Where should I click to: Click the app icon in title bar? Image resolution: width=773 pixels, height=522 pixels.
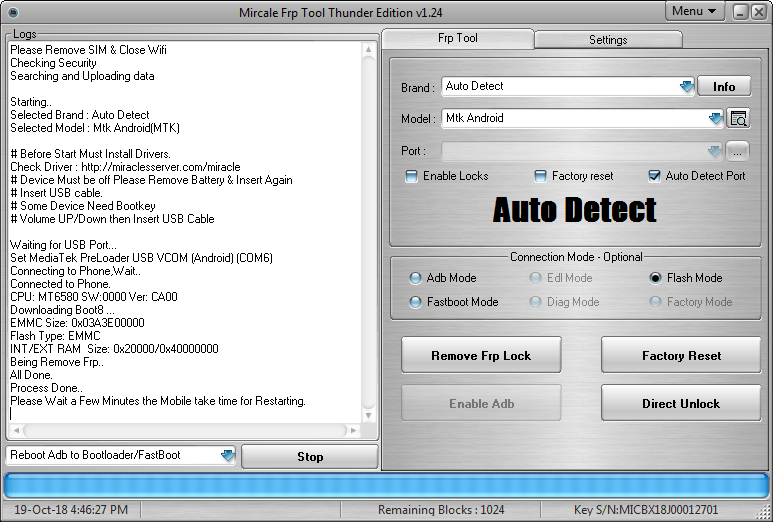(14, 12)
